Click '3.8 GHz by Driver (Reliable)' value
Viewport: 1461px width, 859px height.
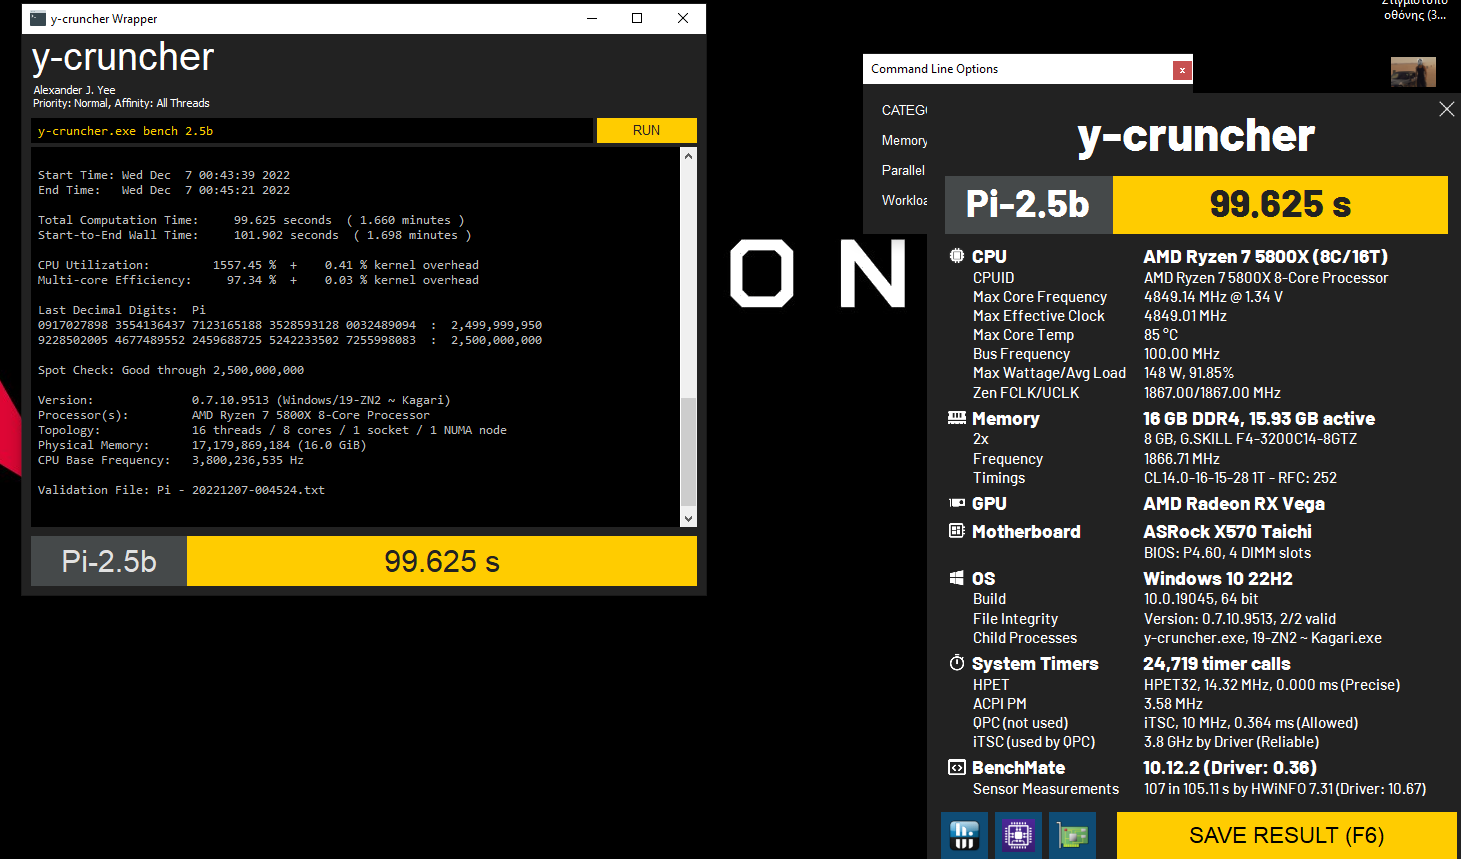[1231, 742]
